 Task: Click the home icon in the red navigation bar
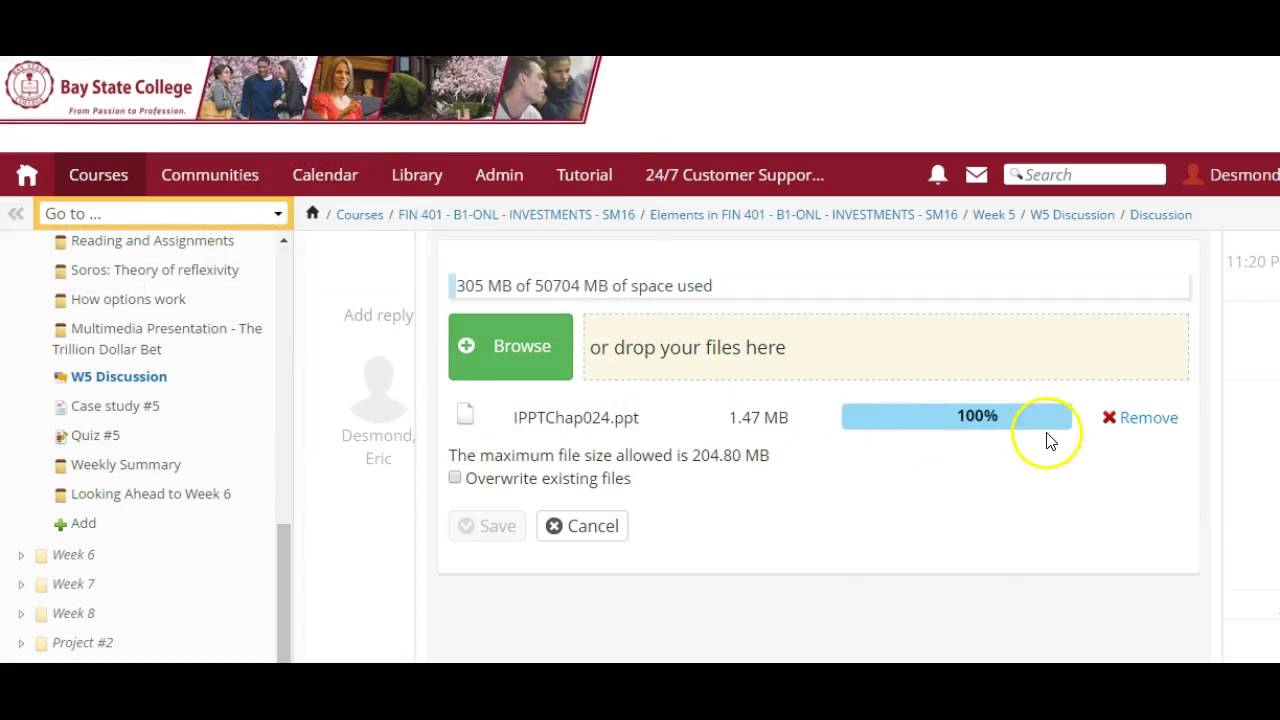pos(27,175)
